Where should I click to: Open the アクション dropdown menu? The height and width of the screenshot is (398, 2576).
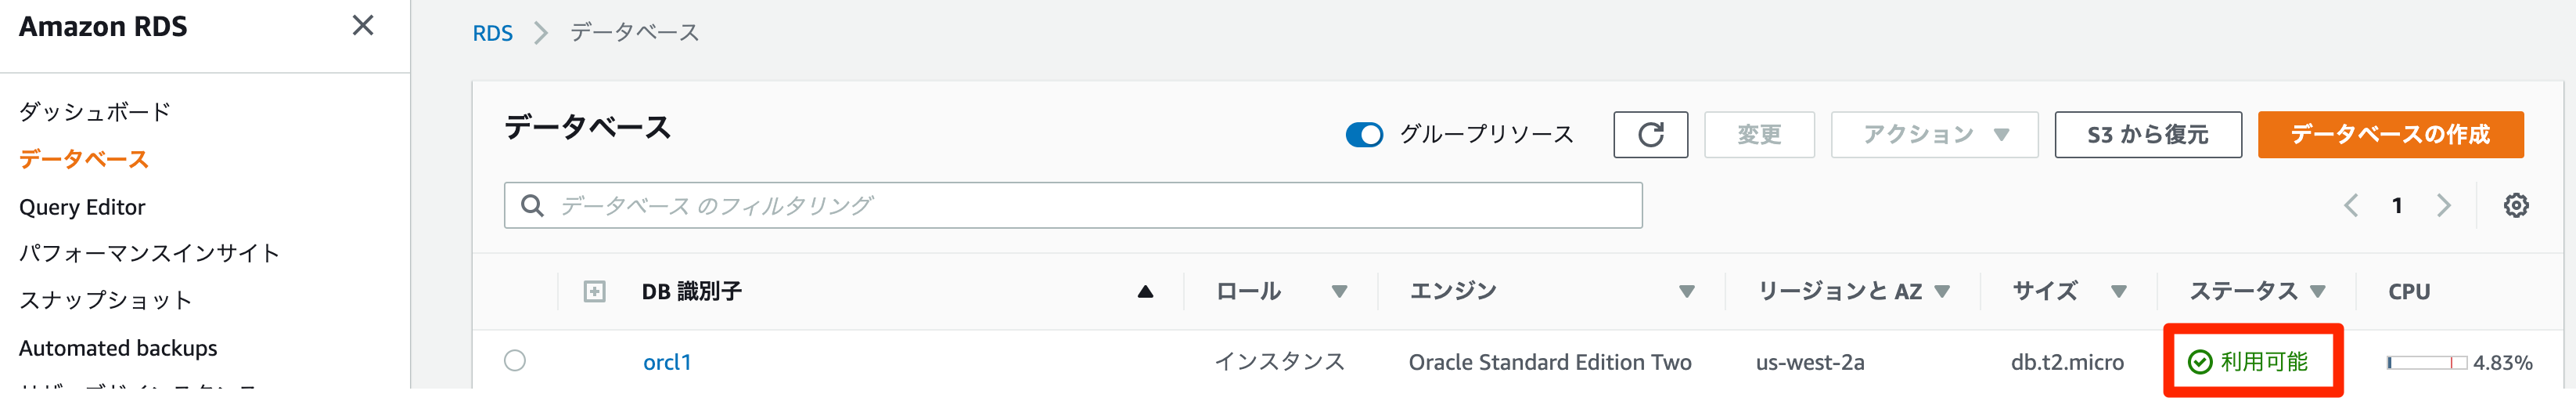(x=1934, y=135)
